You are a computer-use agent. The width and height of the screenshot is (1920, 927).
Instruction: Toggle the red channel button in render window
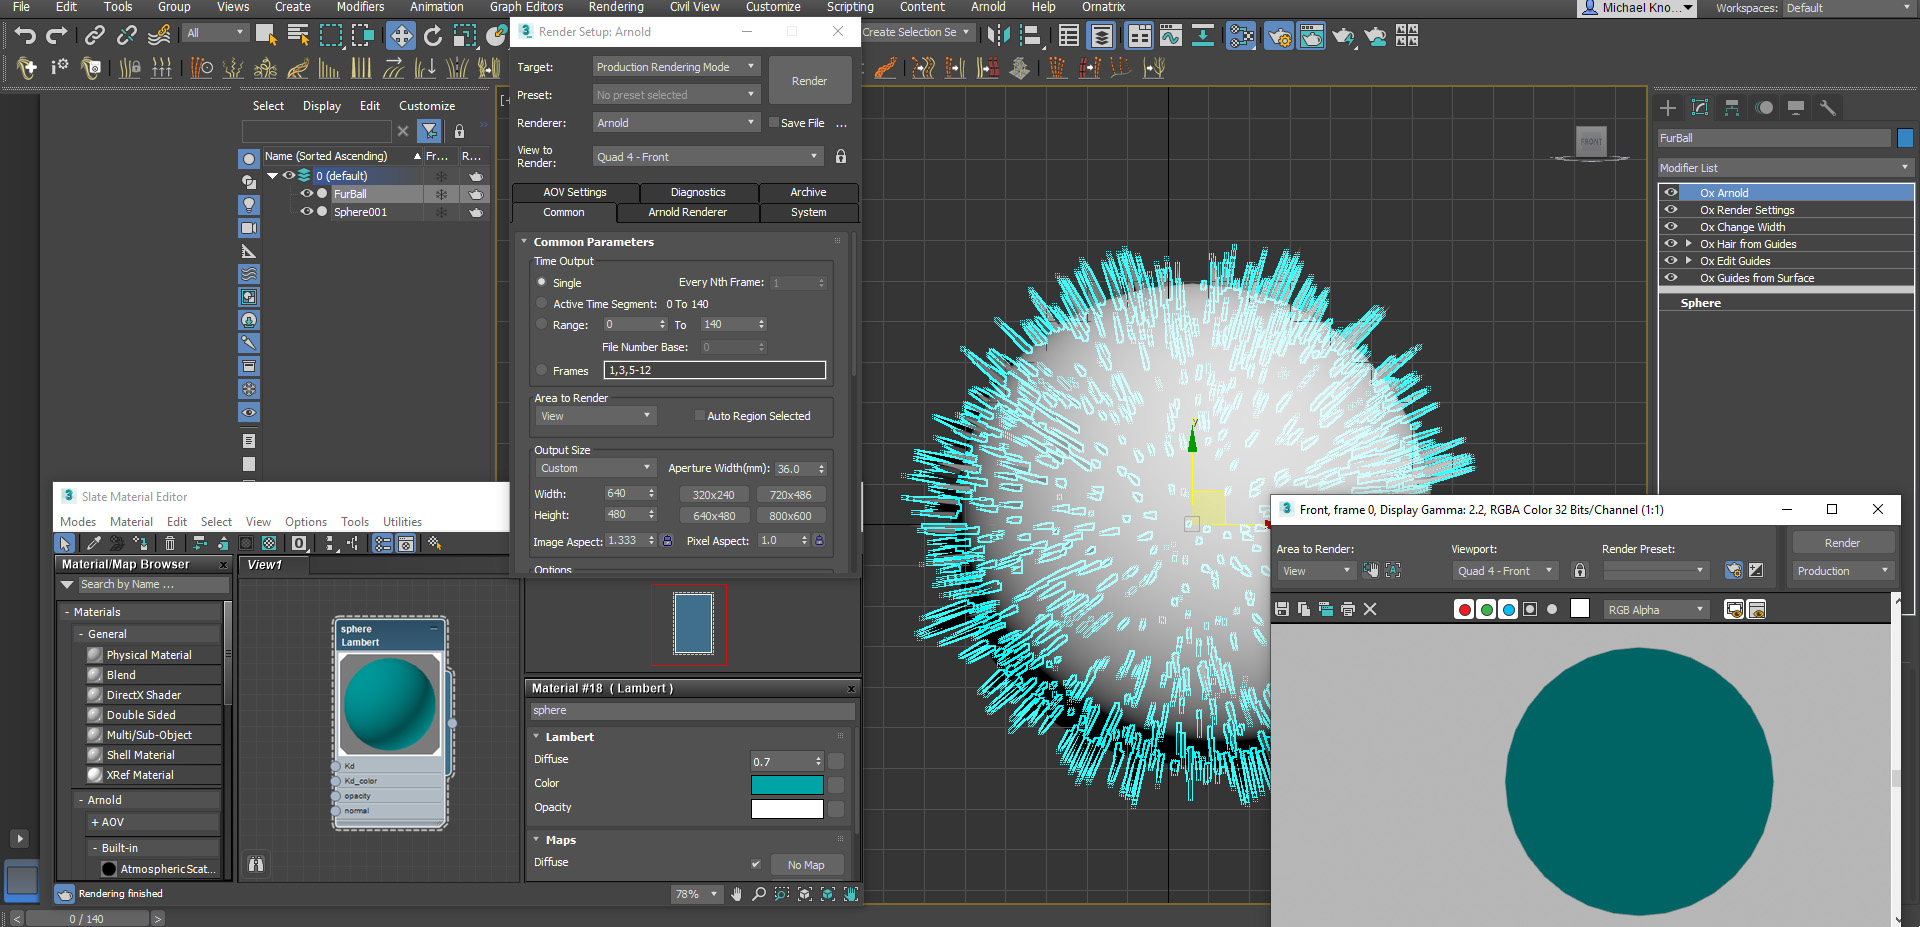1464,609
